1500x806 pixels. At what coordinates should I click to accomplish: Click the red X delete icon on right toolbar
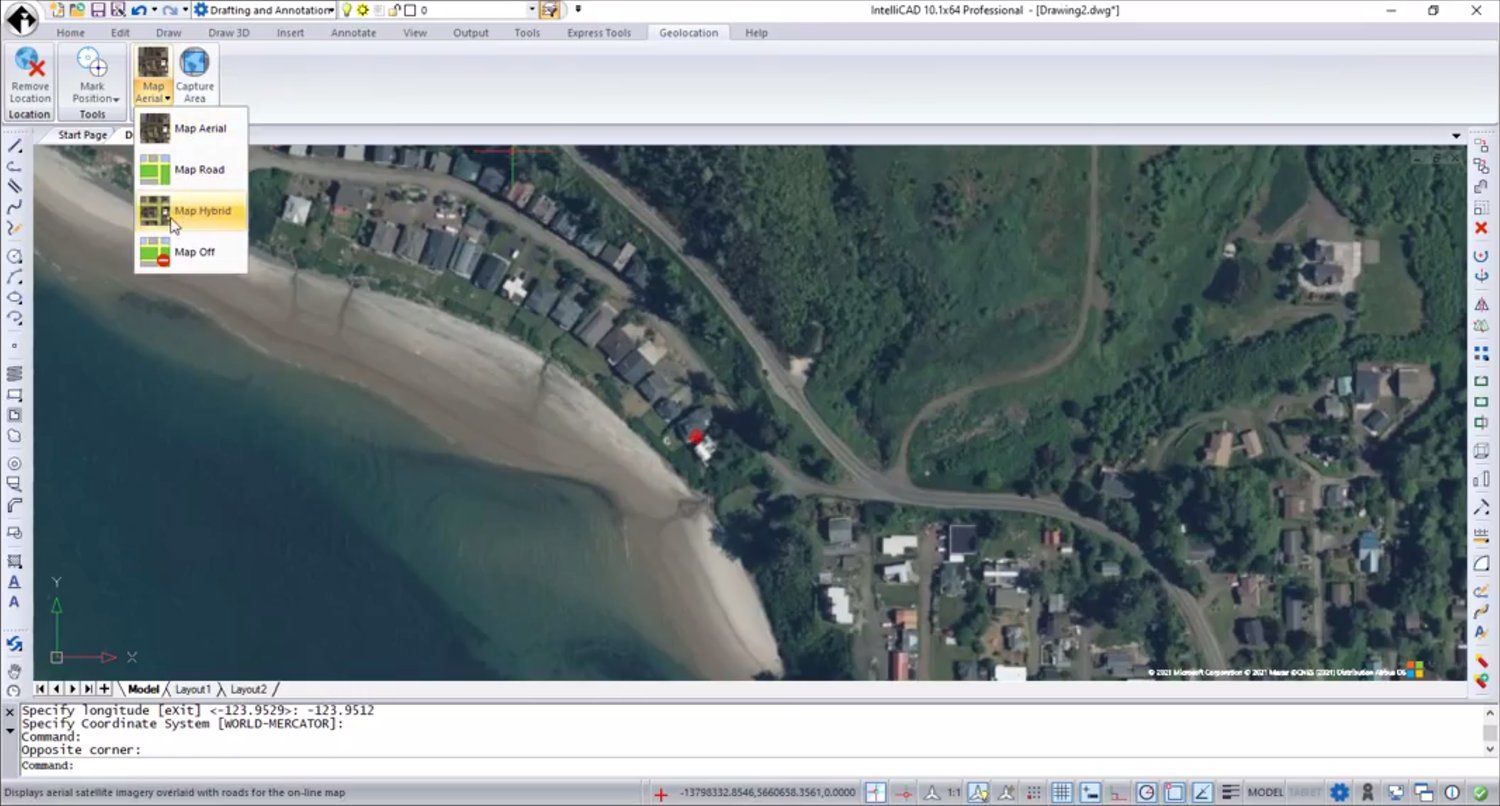tap(1481, 228)
